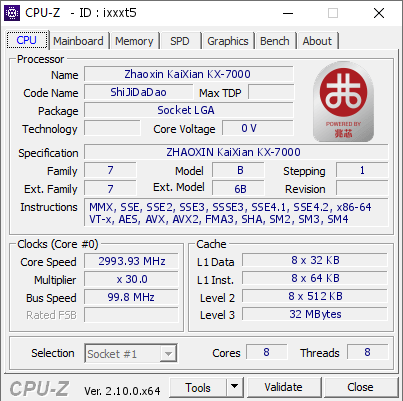Switch to the Mainboard tab
403x401 pixels.
pos(78,41)
